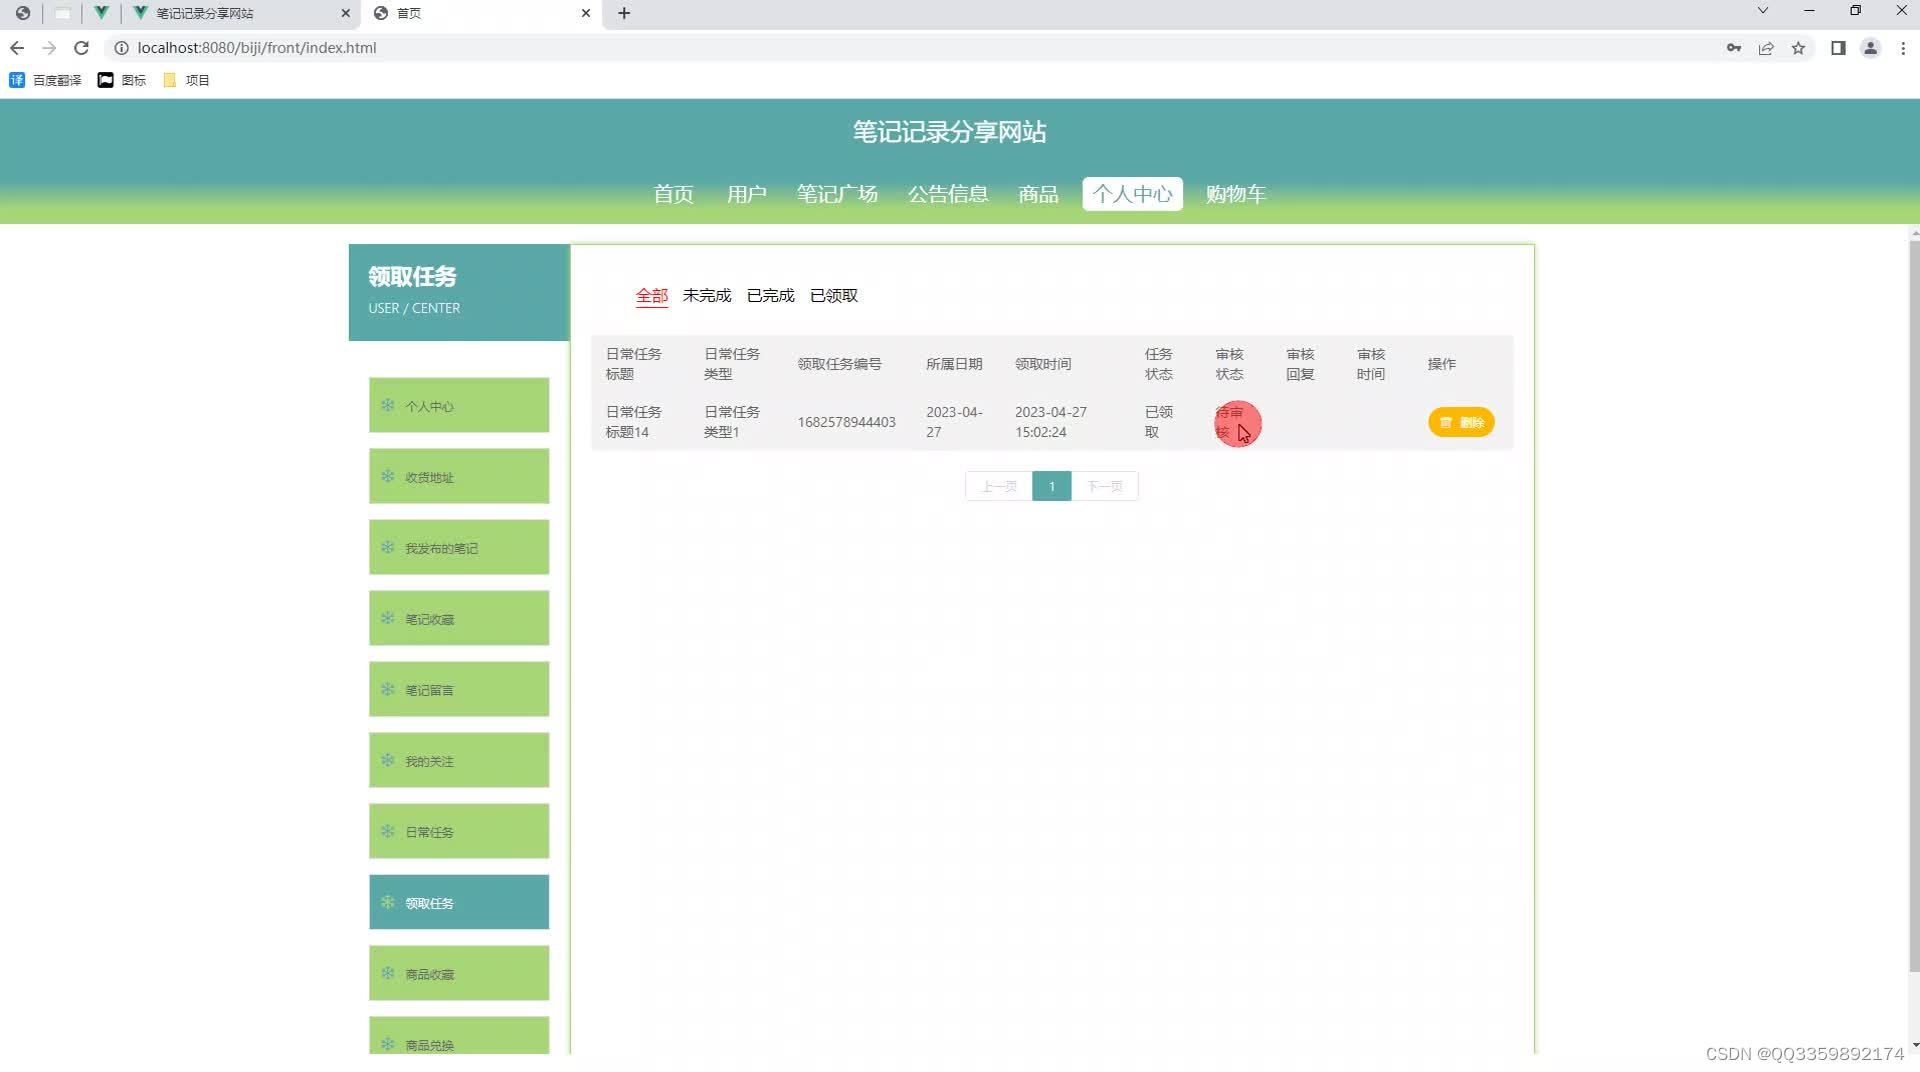This screenshot has width=1920, height=1072.
Task: Click the 操作 column header
Action: click(x=1441, y=364)
